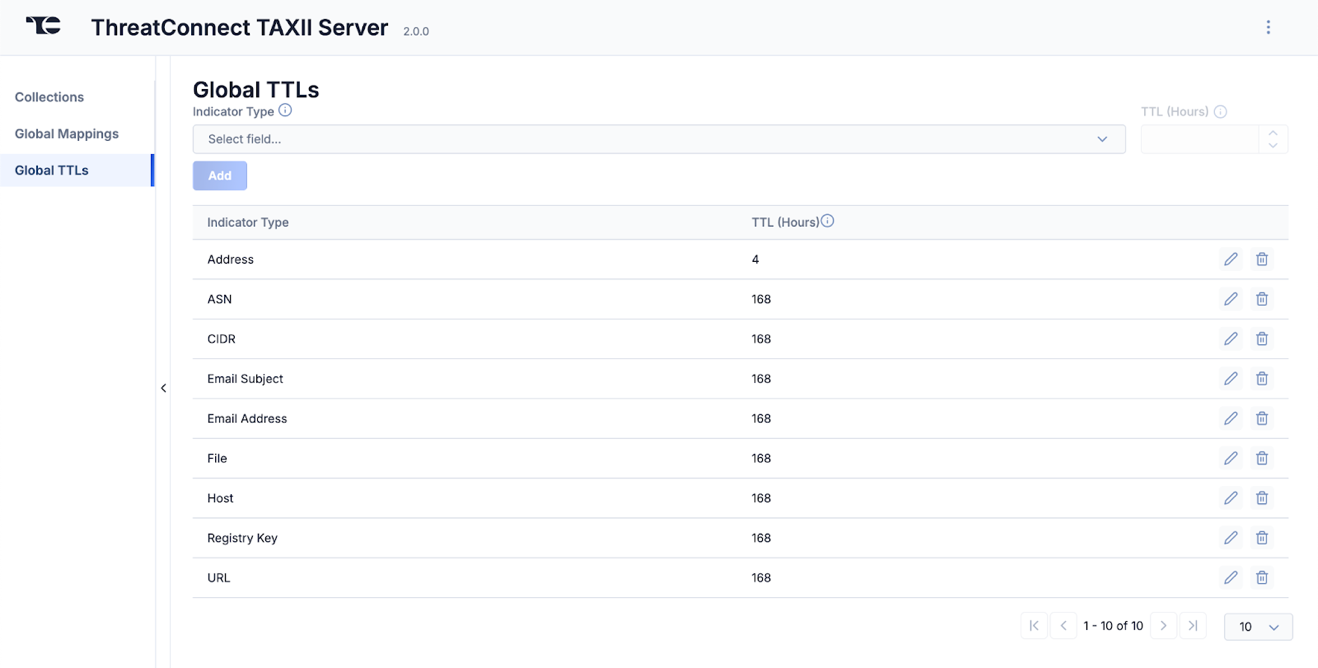The image size is (1318, 668).
Task: Open the overflow menu at top right
Action: [x=1268, y=26]
